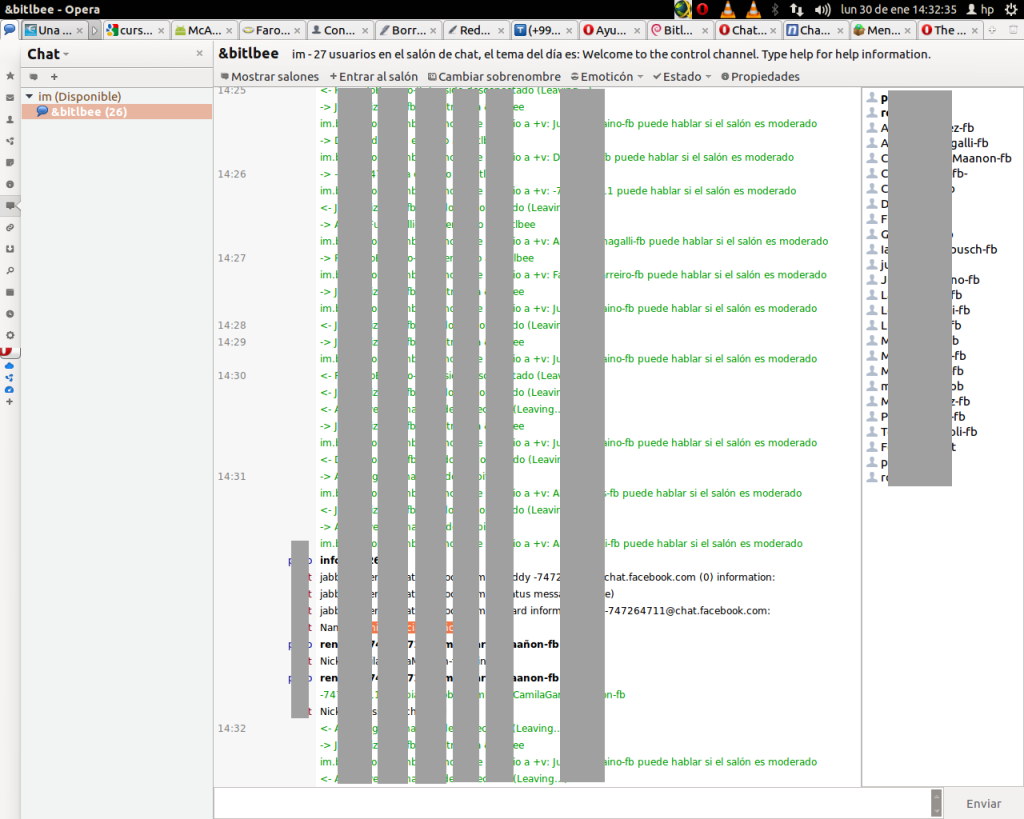Image resolution: width=1024 pixels, height=819 pixels.
Task: Expand the tab stack arrow after Una...
Action: point(95,30)
